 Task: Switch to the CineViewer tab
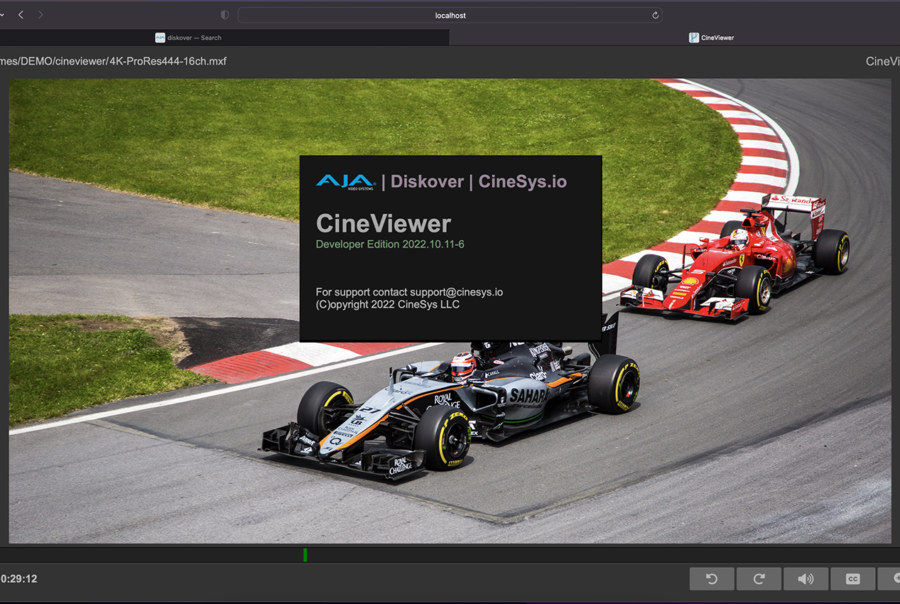(714, 36)
